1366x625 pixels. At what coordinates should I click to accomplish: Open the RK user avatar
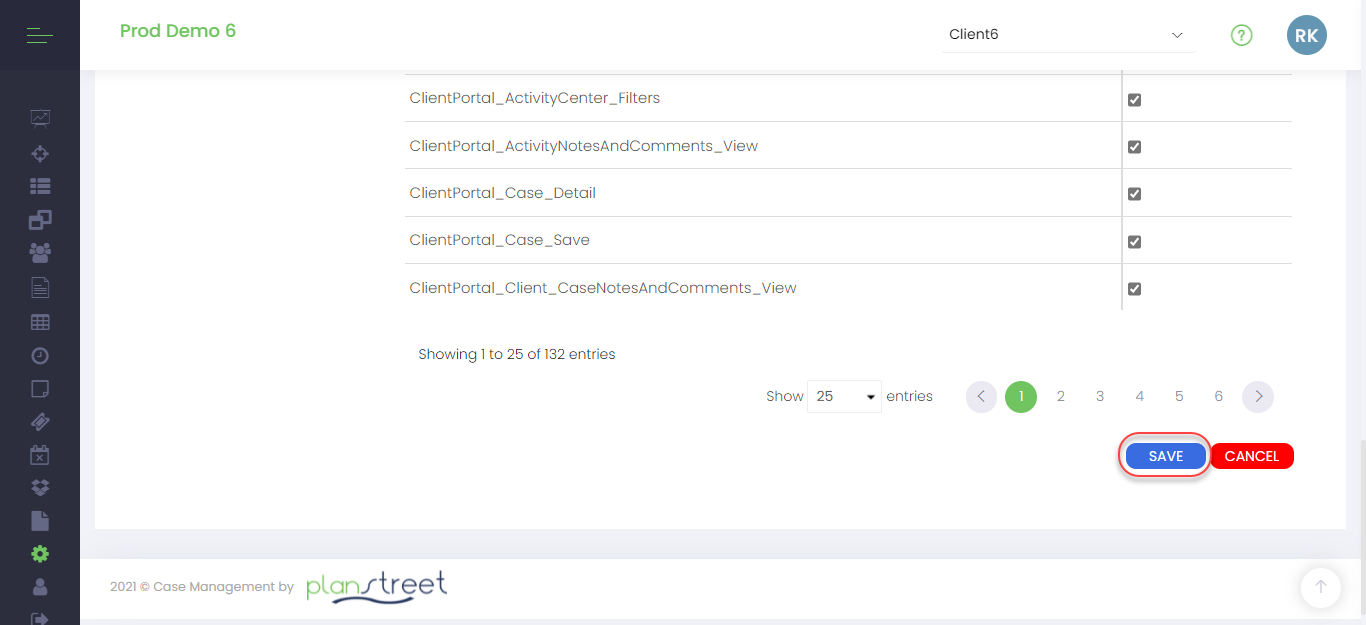(1306, 35)
